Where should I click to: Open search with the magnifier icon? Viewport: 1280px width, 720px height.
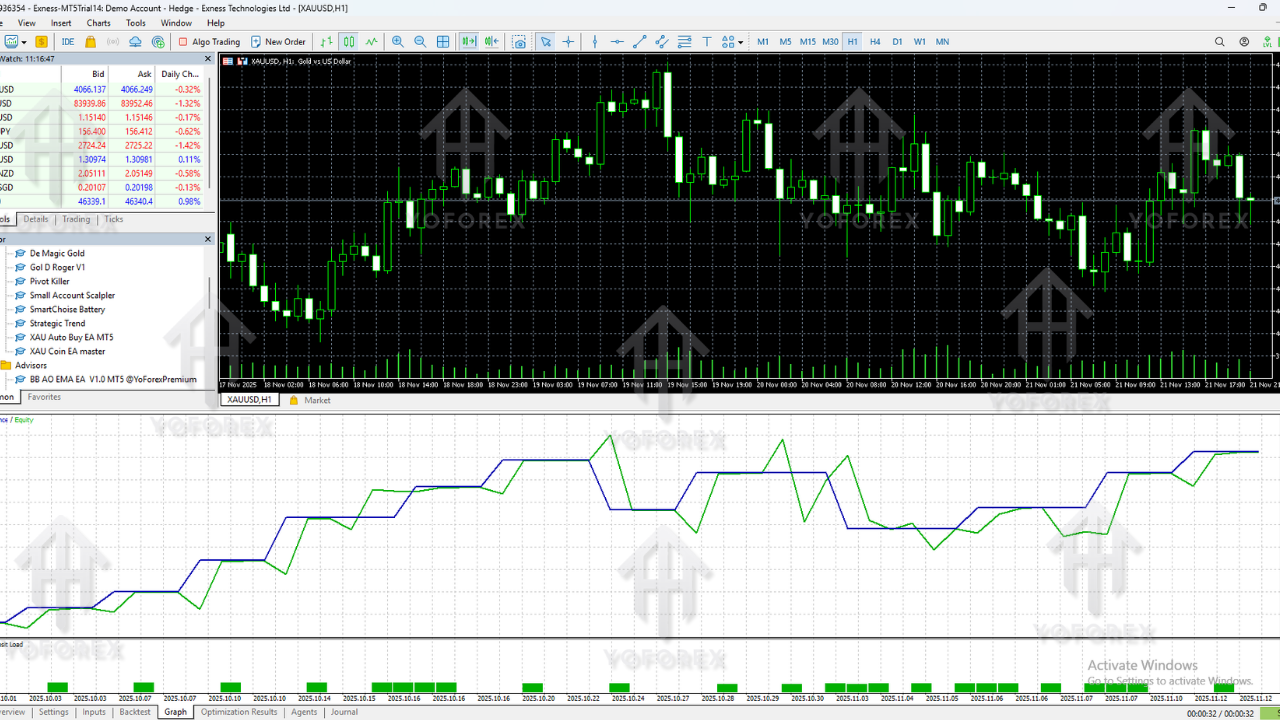1219,42
